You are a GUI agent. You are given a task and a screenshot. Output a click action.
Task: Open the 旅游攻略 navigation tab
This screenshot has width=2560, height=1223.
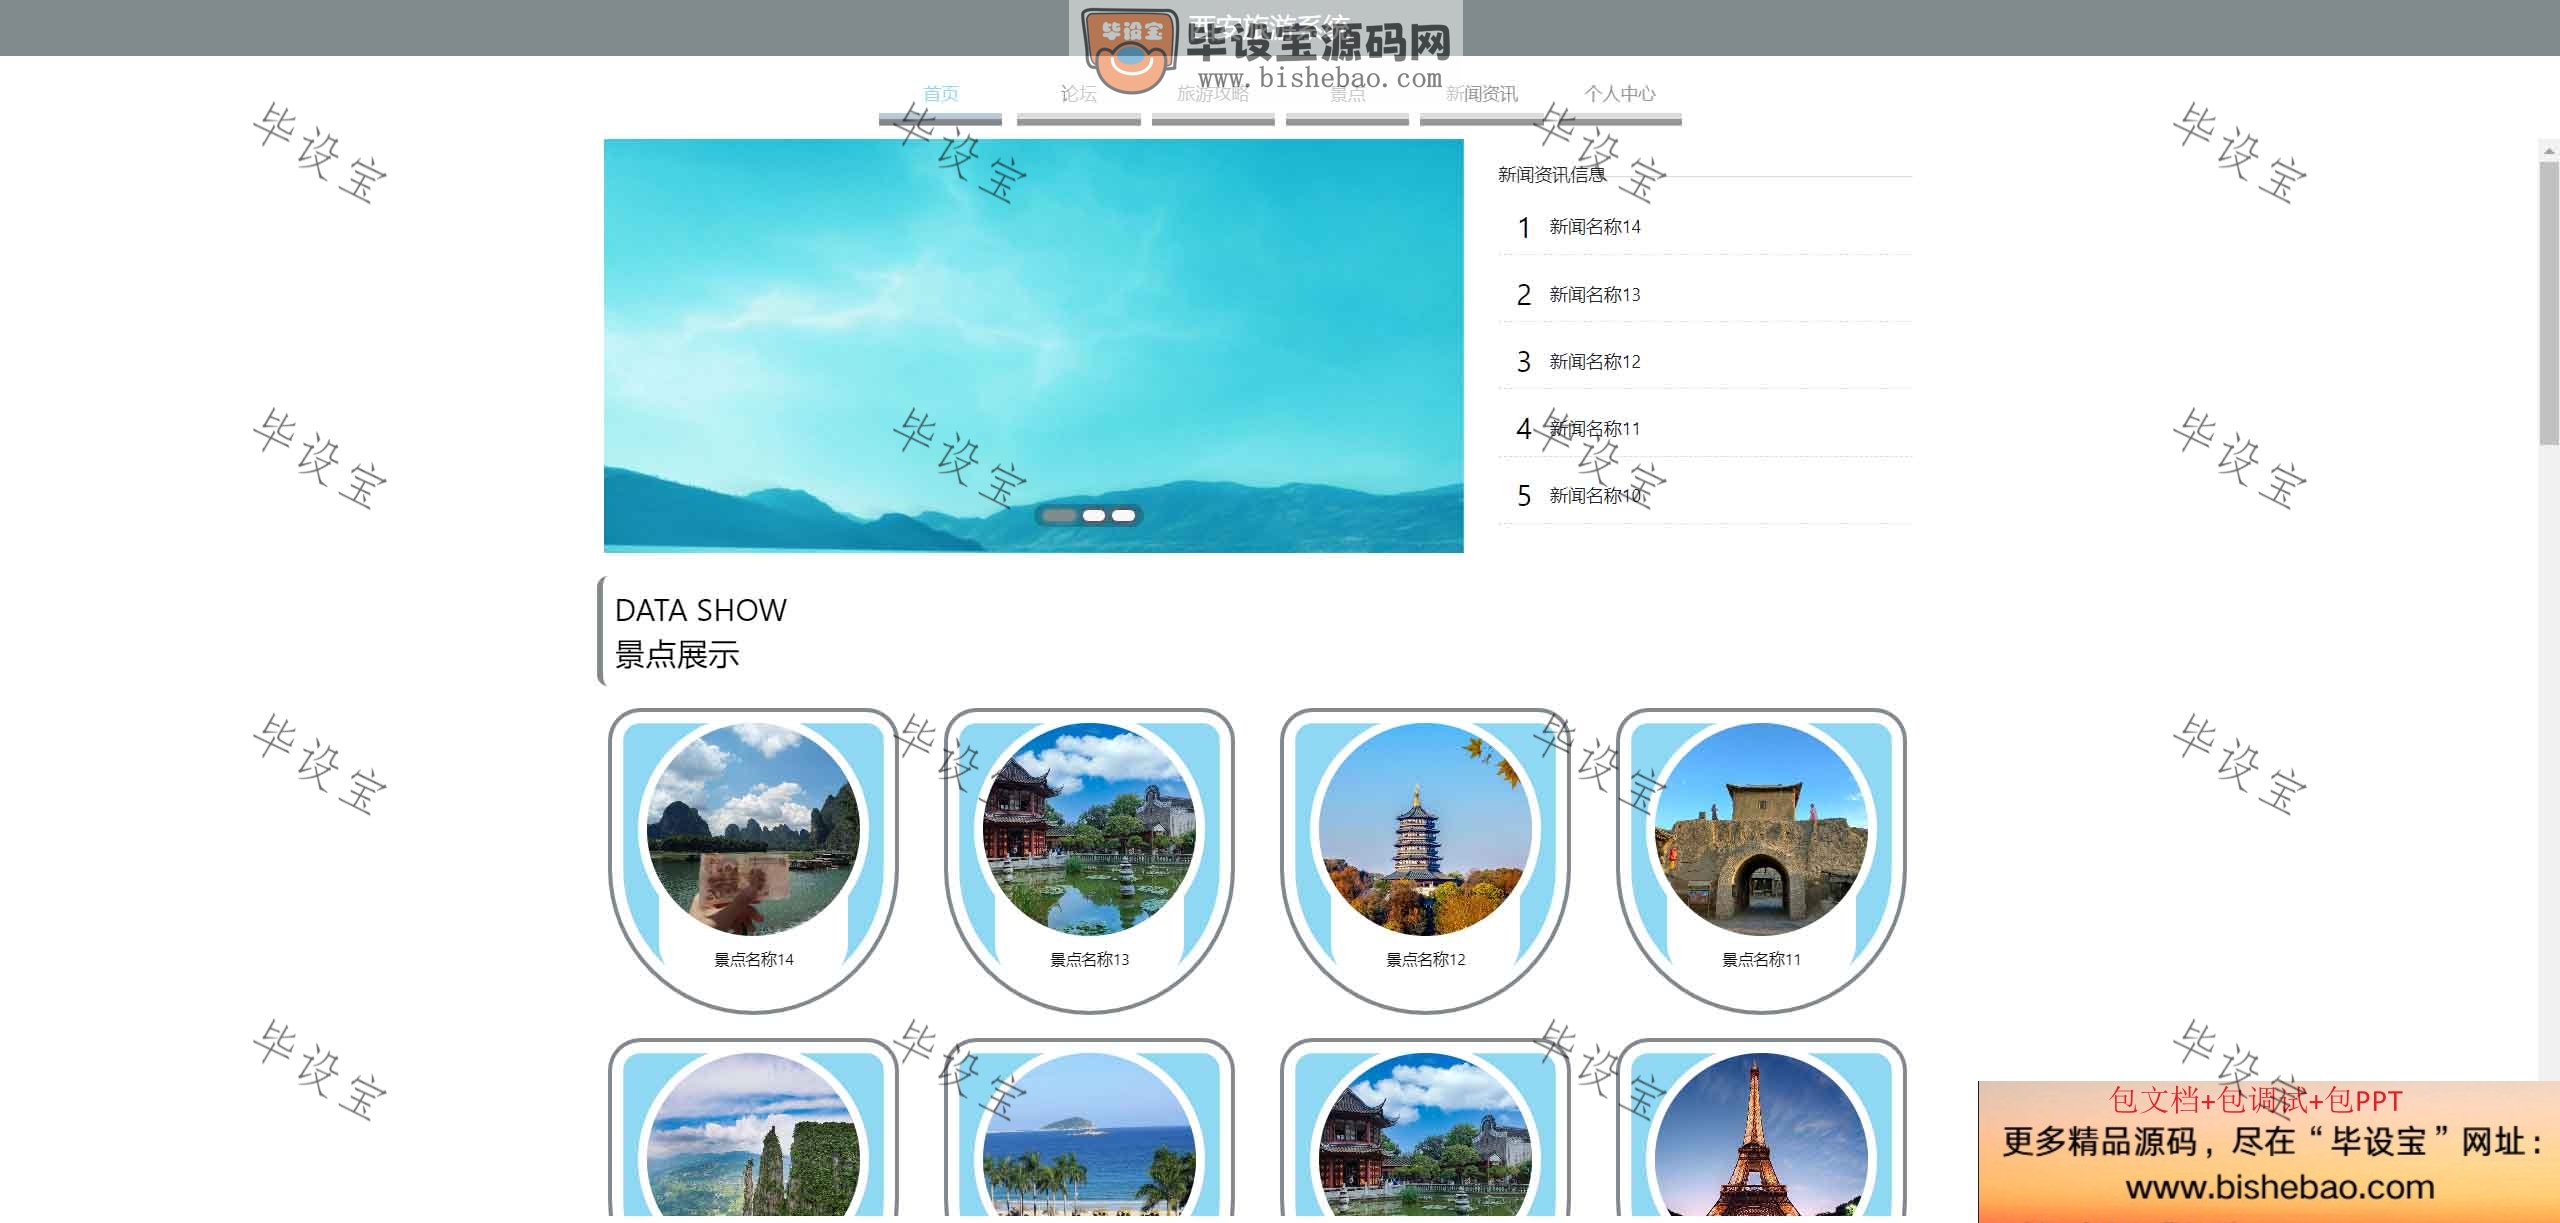coord(1213,95)
